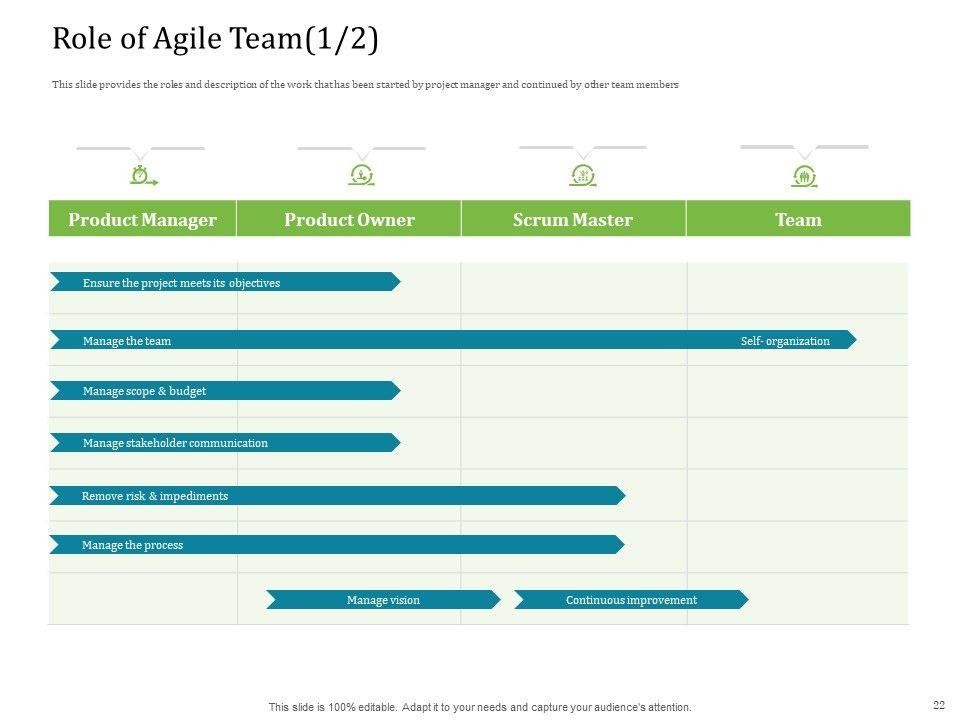
Task: Select the Product Manager column header
Action: point(142,220)
